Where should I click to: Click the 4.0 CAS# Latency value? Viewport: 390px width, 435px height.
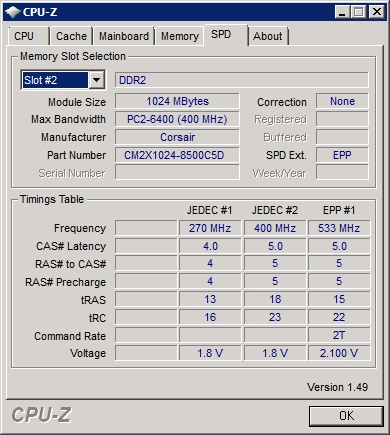click(210, 246)
